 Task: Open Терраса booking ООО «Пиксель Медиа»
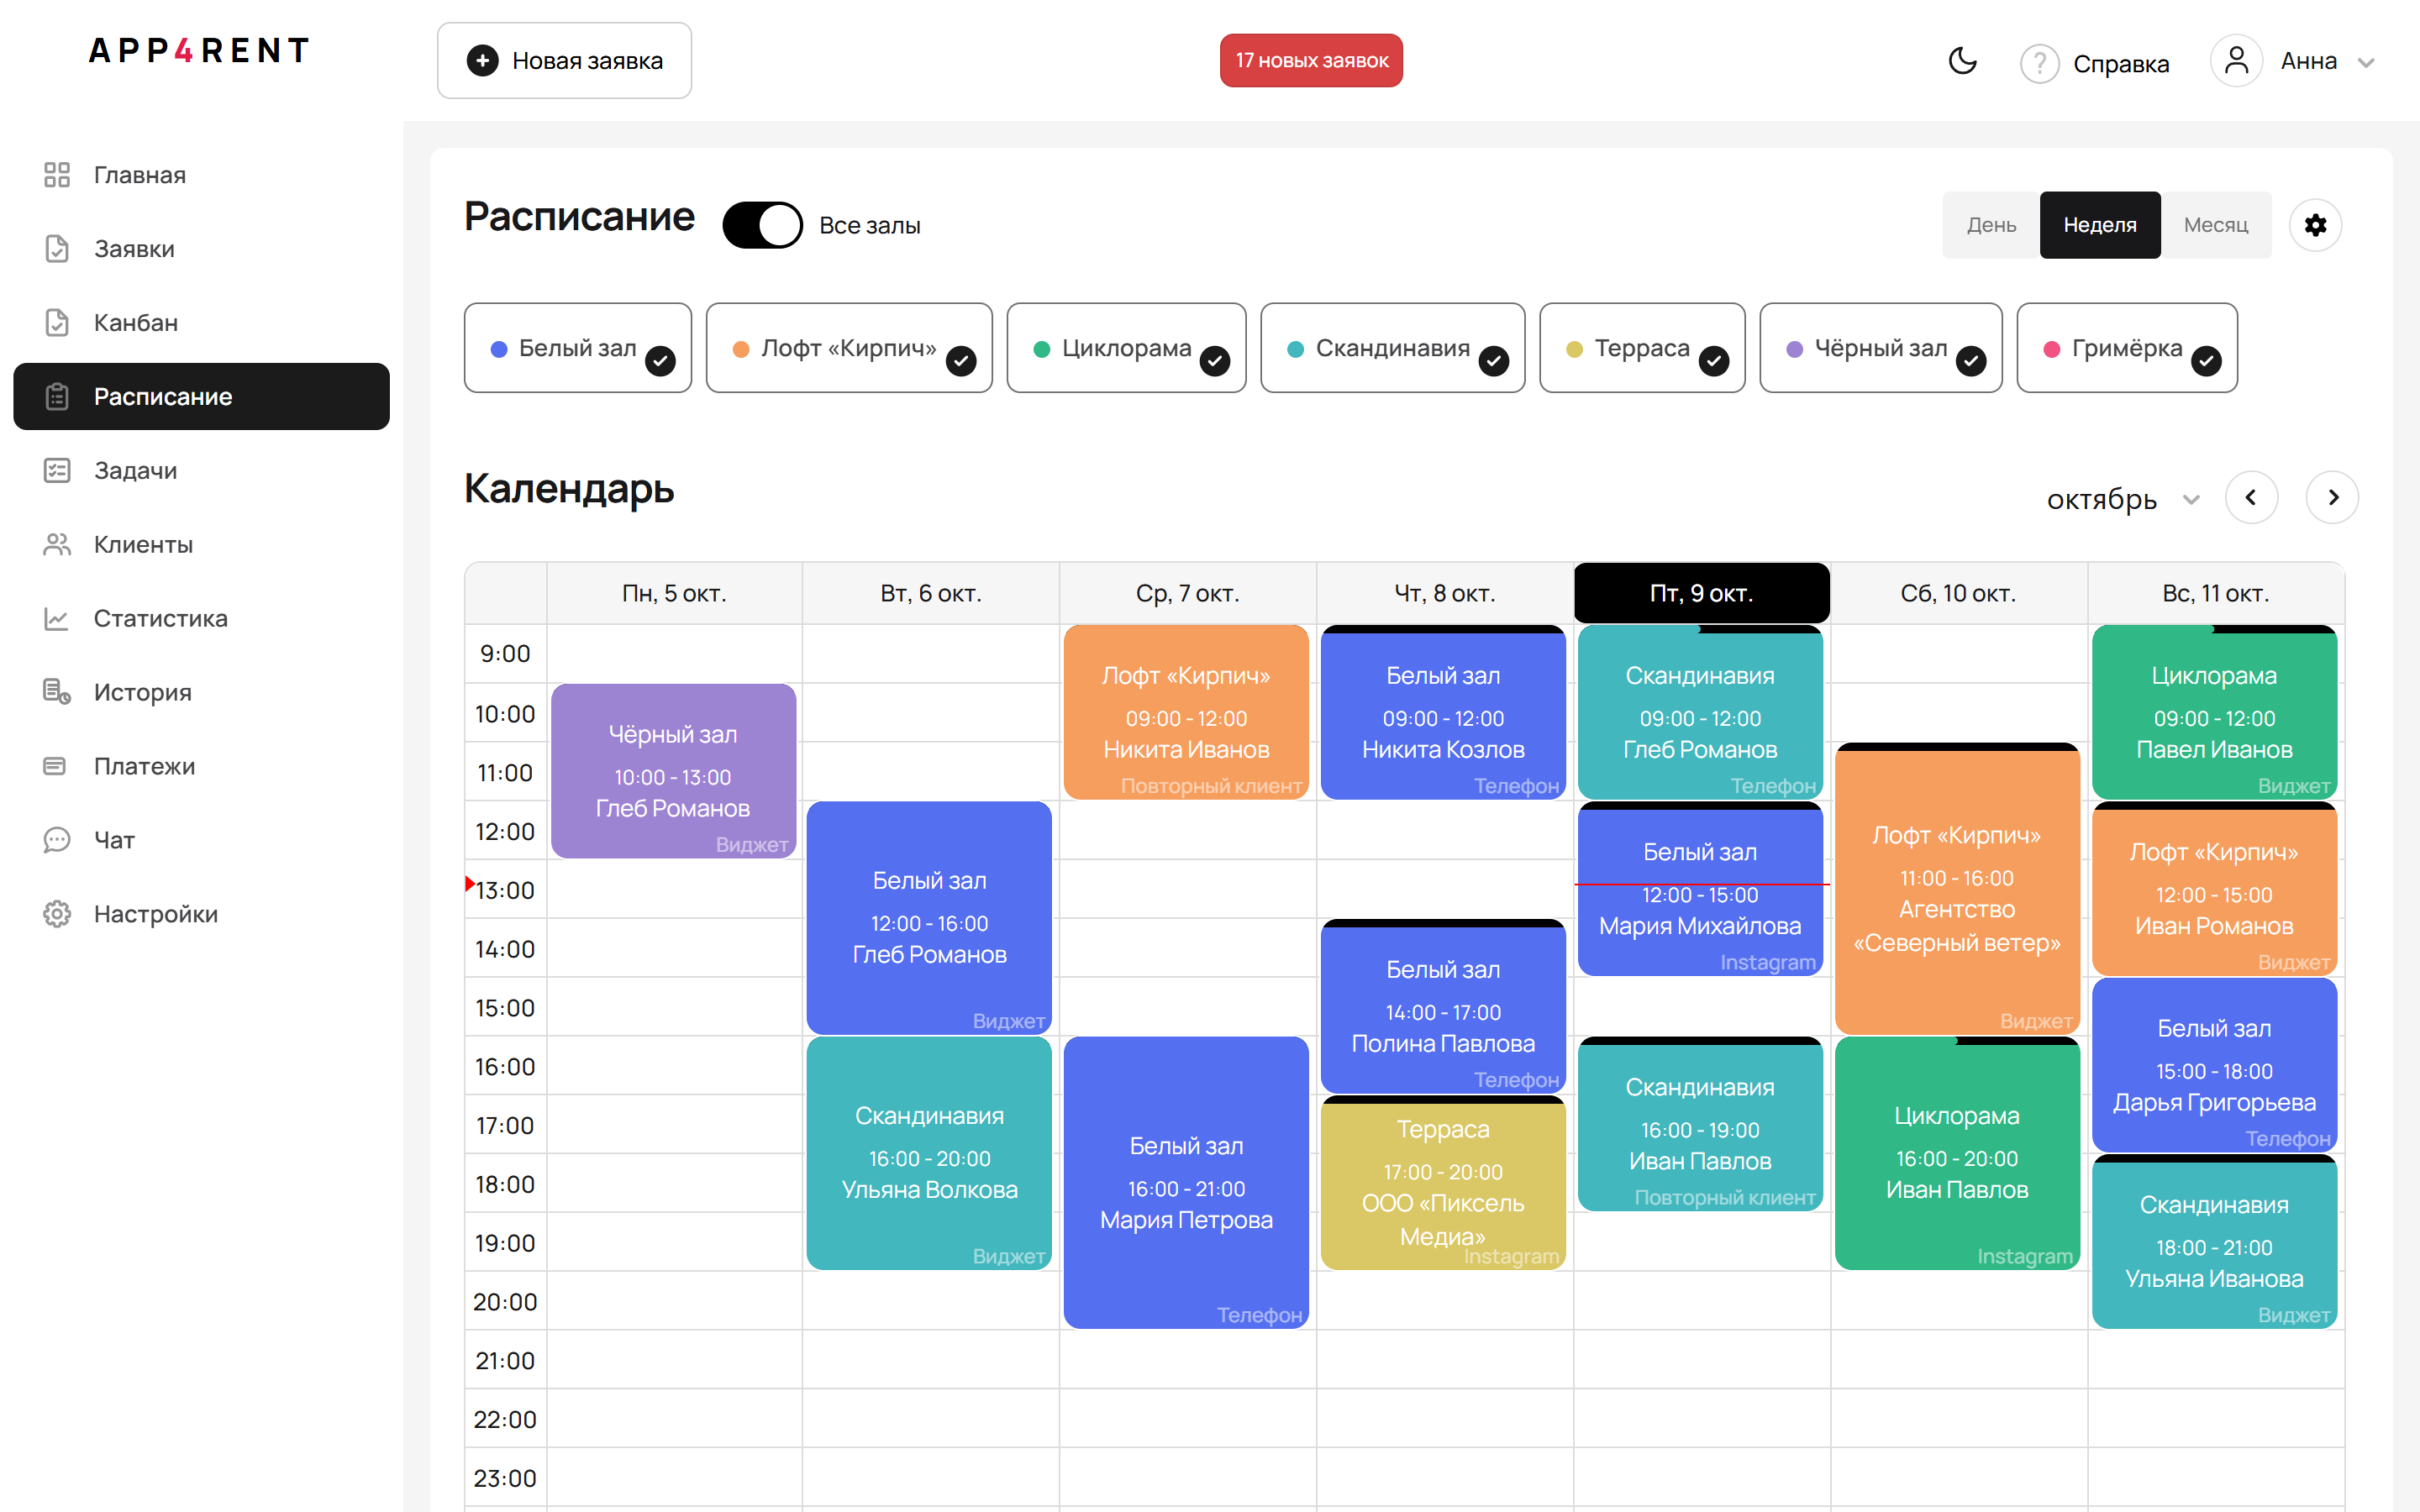click(1443, 1183)
